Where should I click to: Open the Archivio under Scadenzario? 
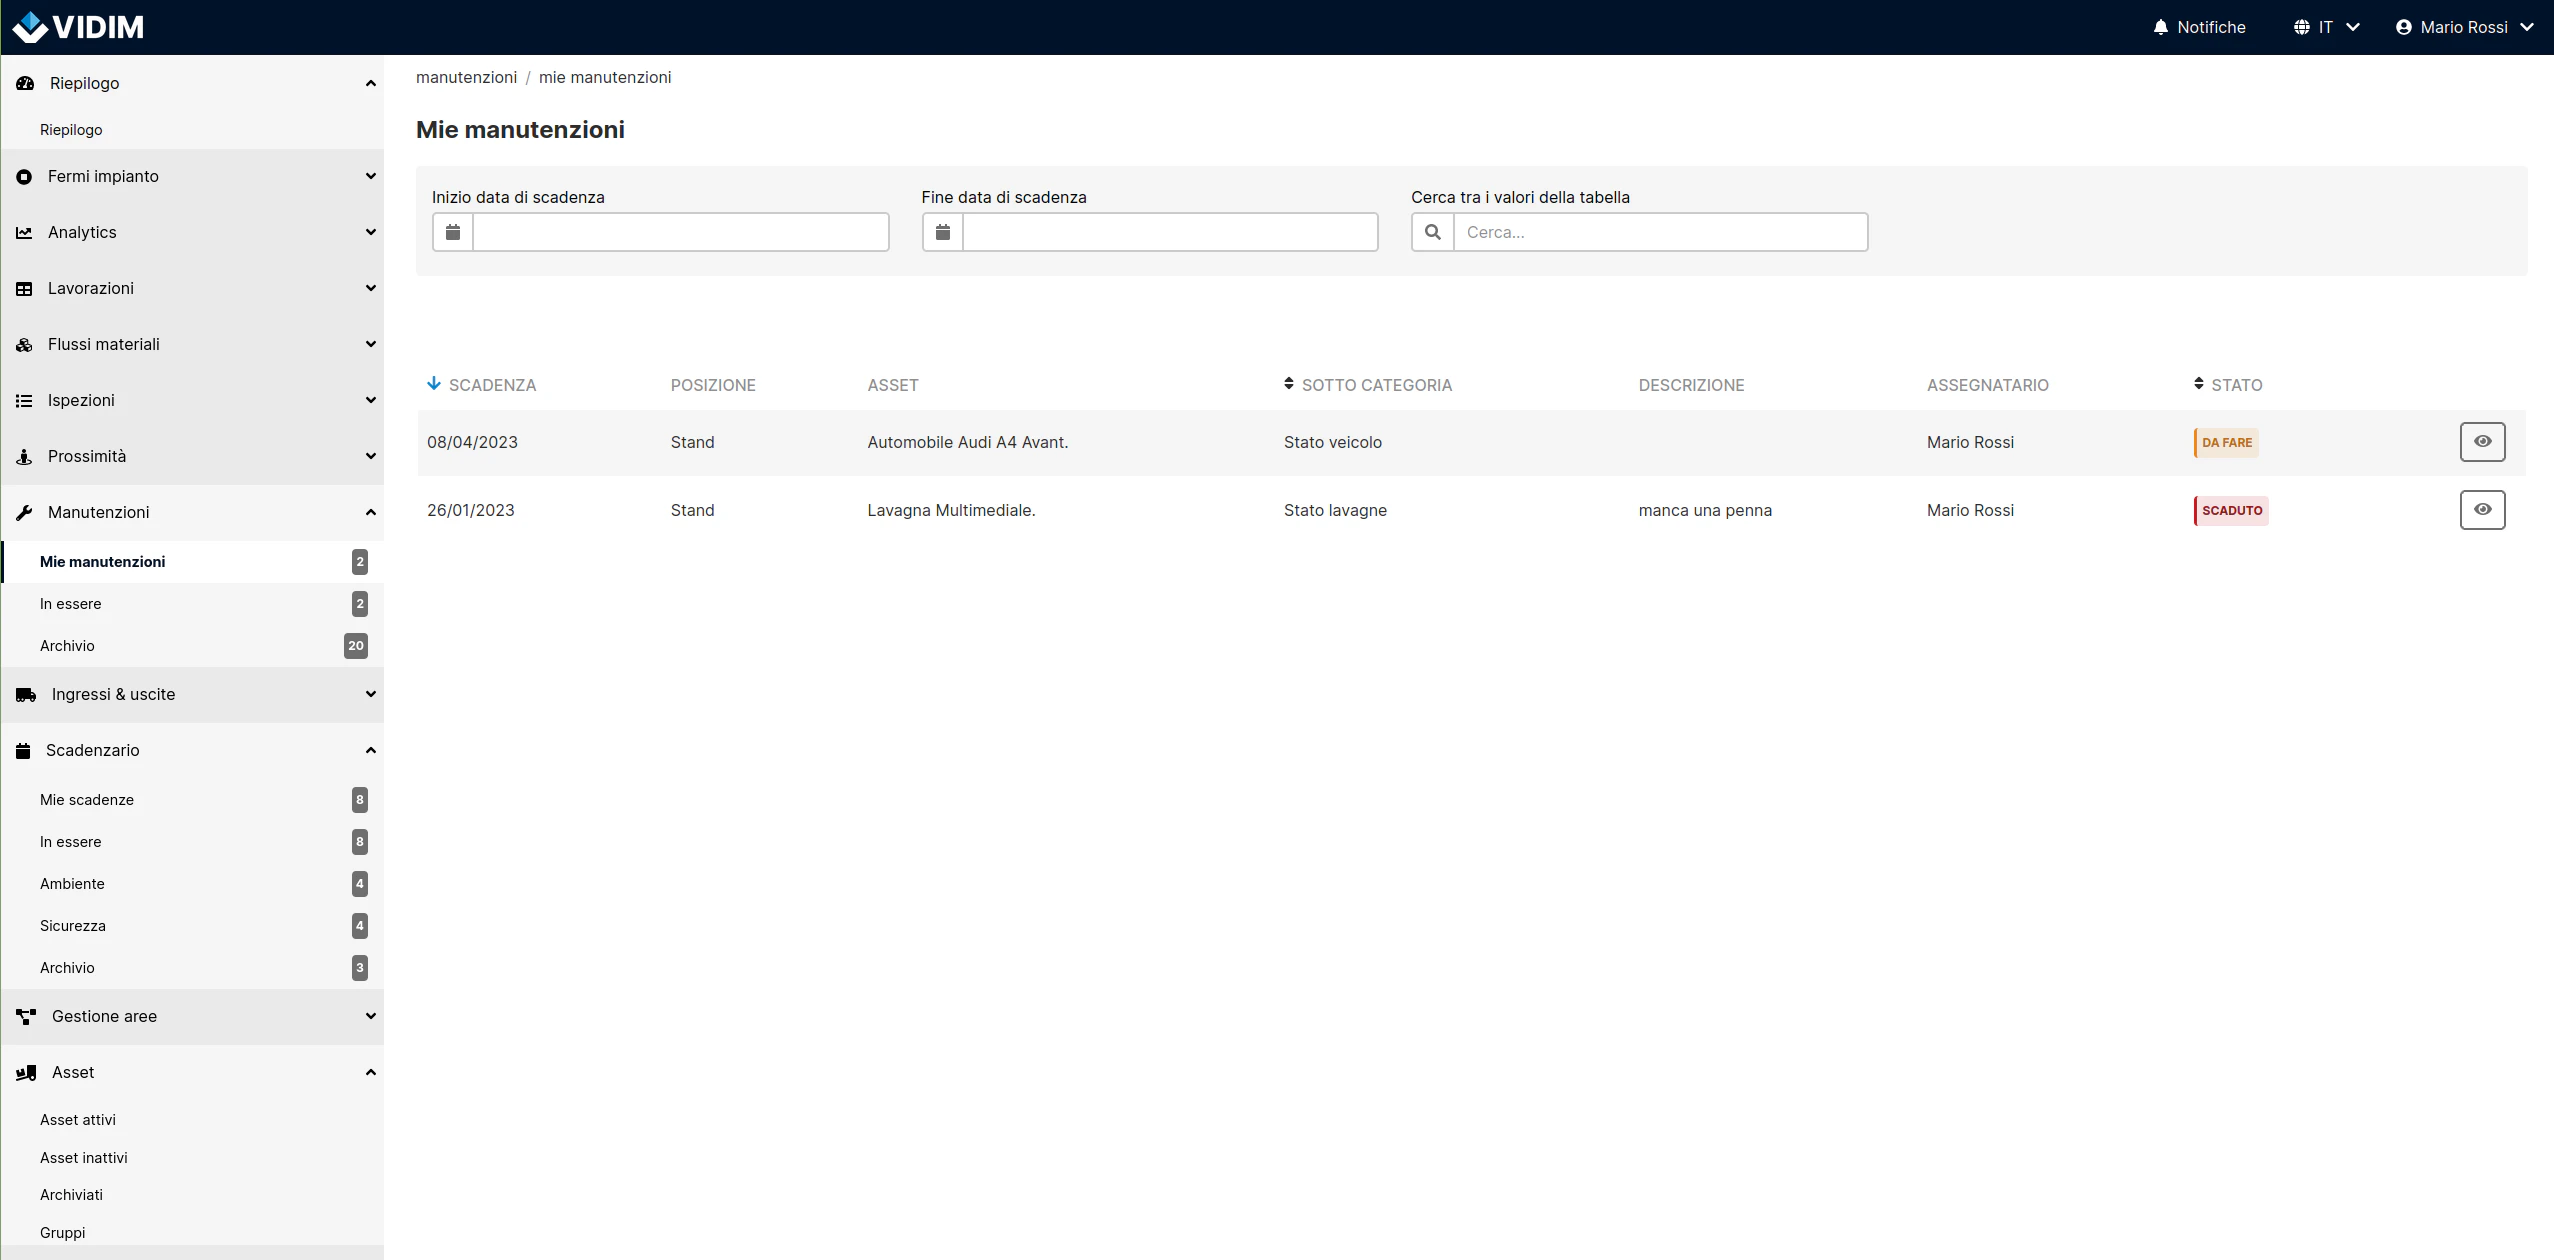tap(67, 967)
